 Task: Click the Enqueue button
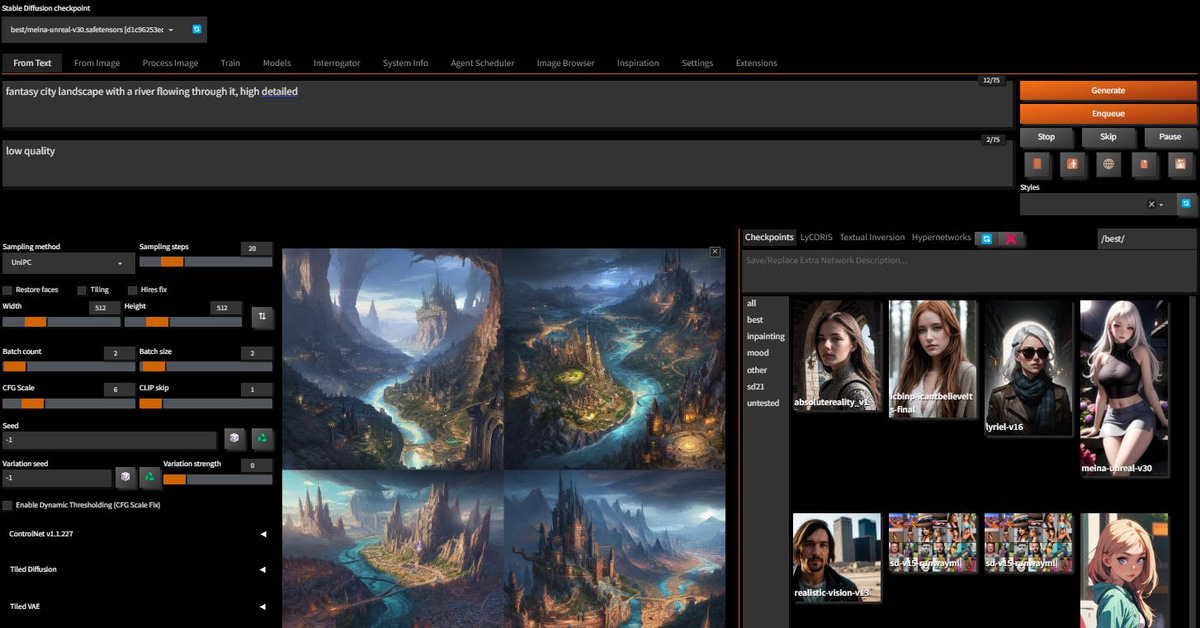[1108, 113]
